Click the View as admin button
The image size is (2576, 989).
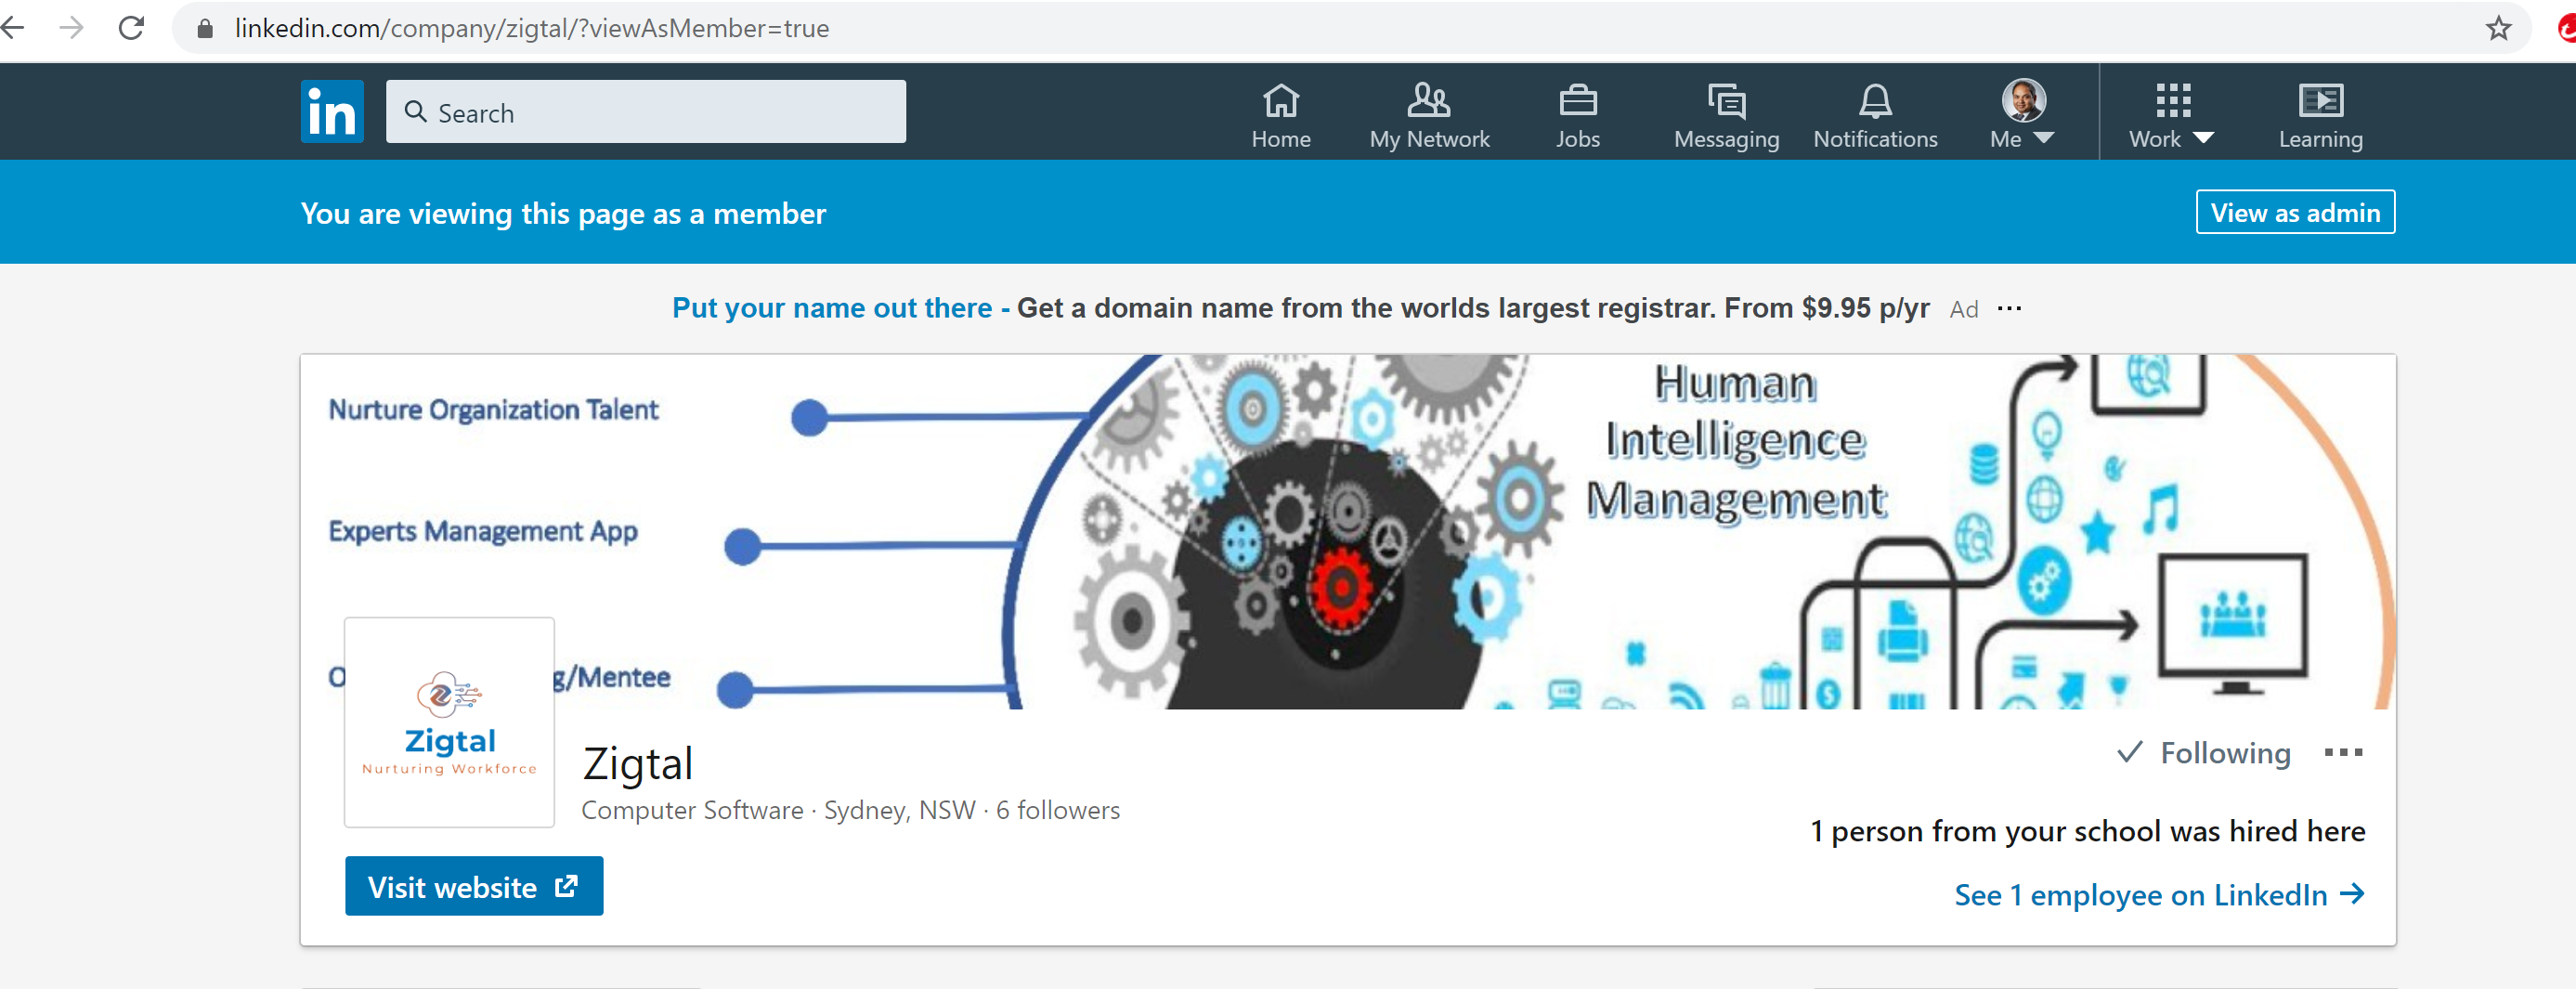click(2294, 212)
